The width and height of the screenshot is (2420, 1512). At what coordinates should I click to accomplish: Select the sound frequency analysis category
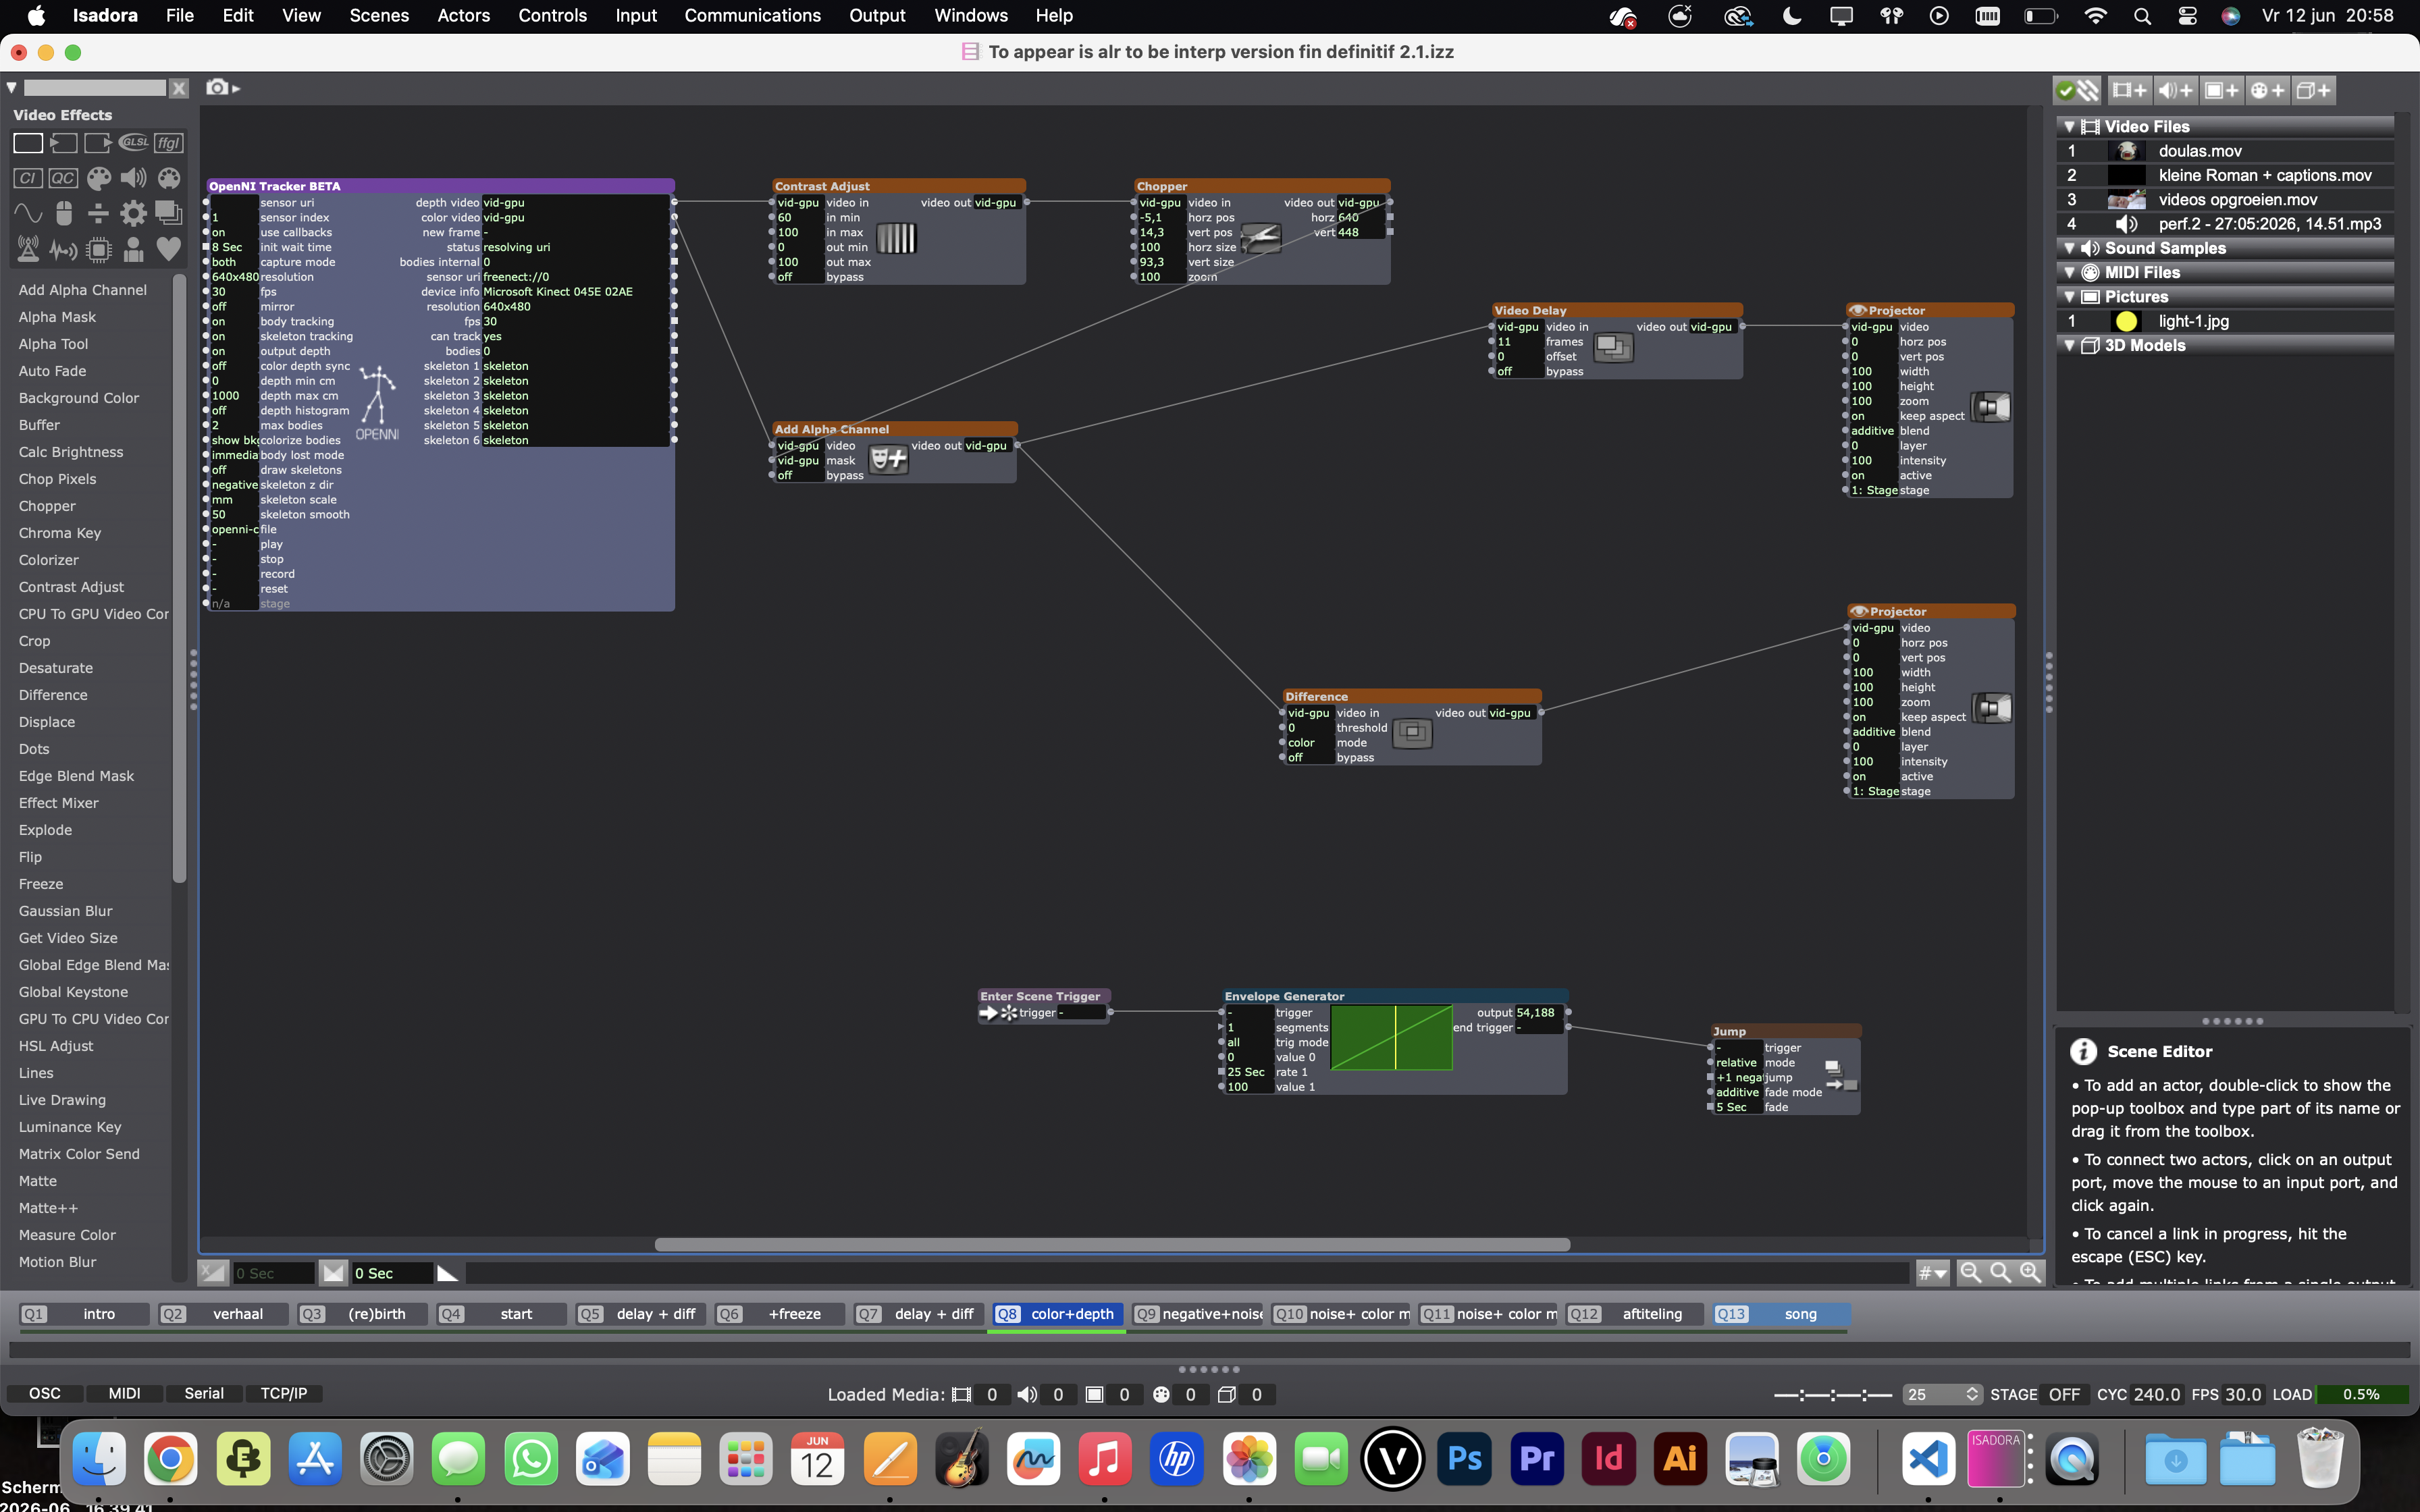point(63,249)
